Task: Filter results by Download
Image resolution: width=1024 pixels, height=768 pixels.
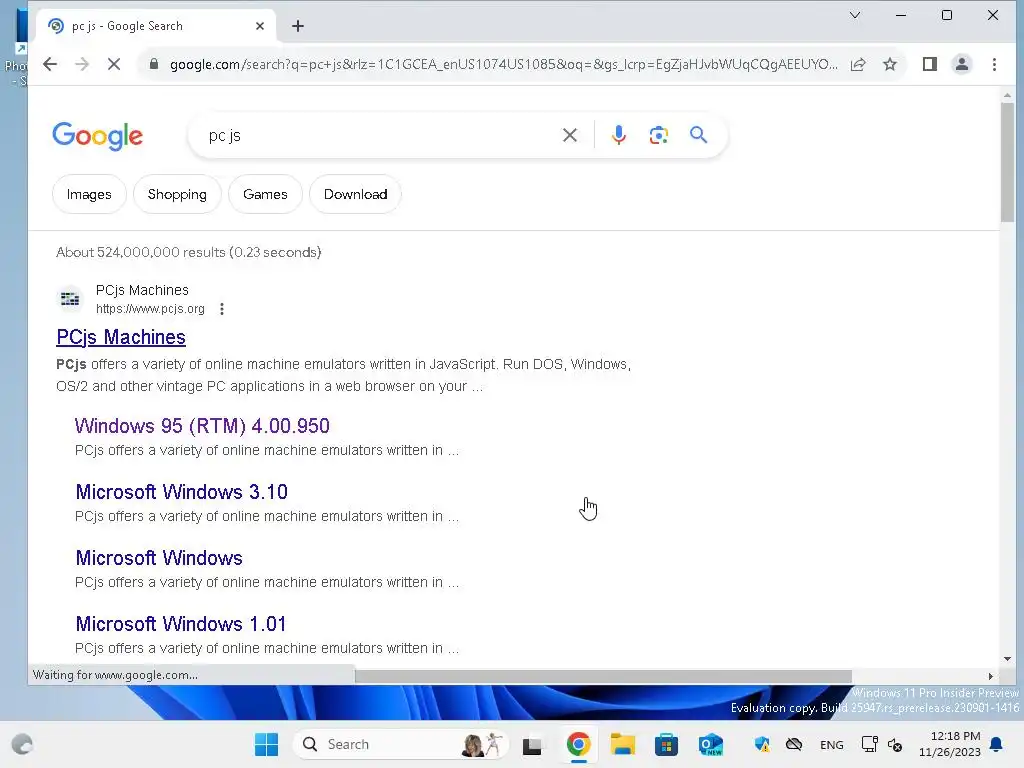Action: point(355,194)
